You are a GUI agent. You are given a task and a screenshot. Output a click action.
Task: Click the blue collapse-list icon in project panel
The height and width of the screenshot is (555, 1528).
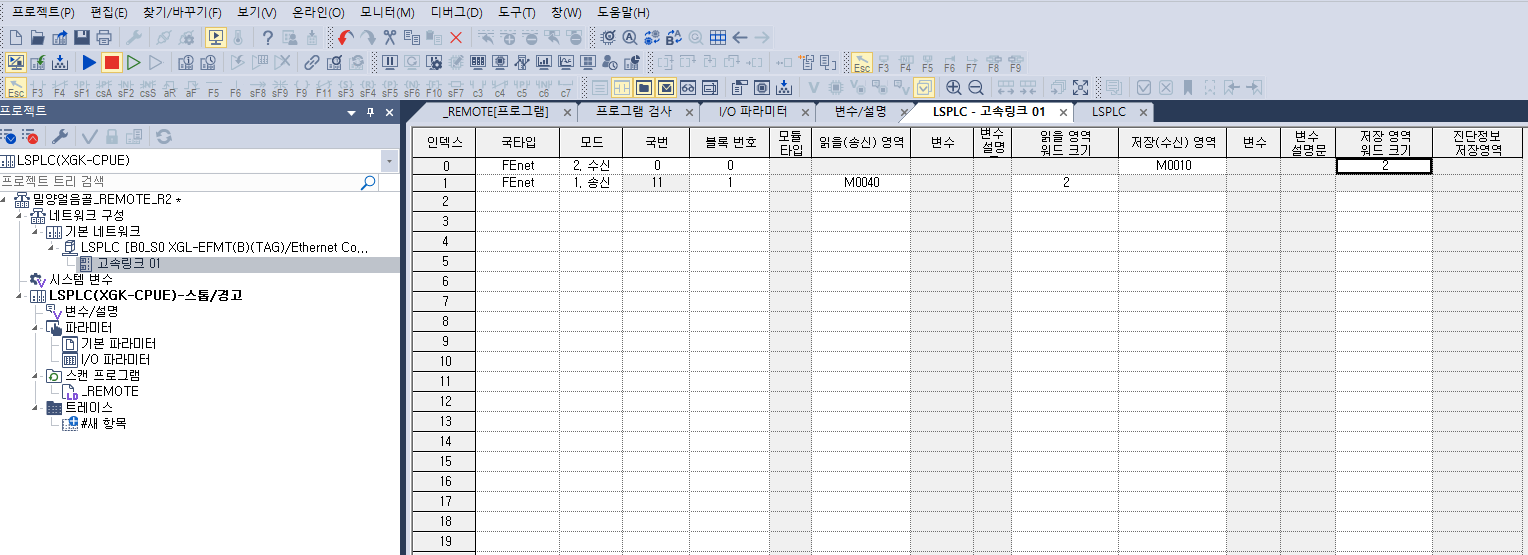pos(9,137)
